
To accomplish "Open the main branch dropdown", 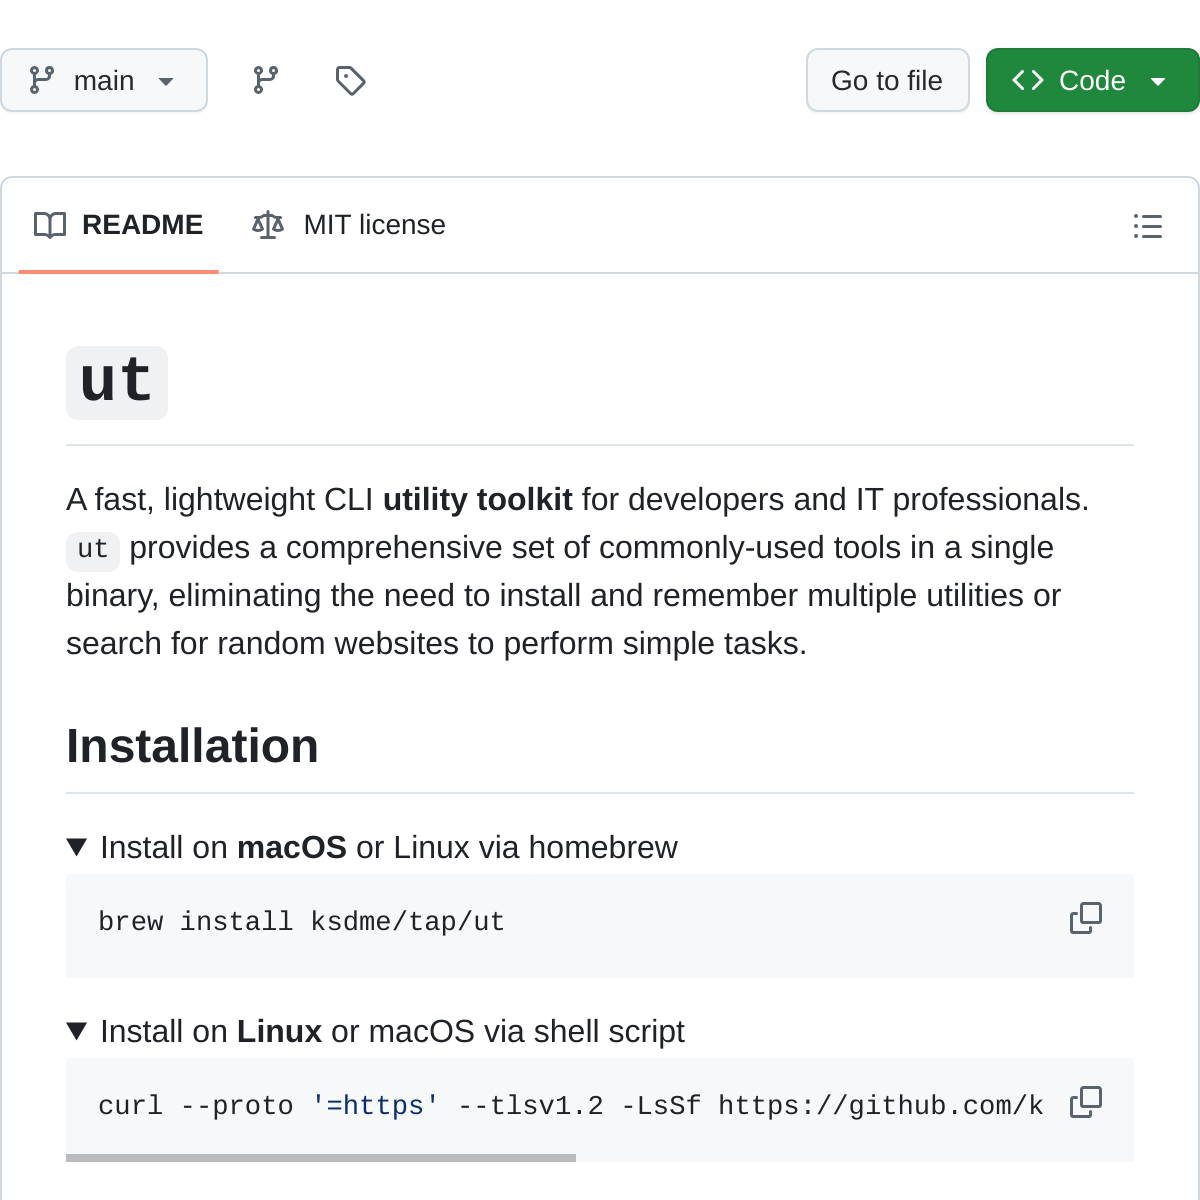I will 104,80.
